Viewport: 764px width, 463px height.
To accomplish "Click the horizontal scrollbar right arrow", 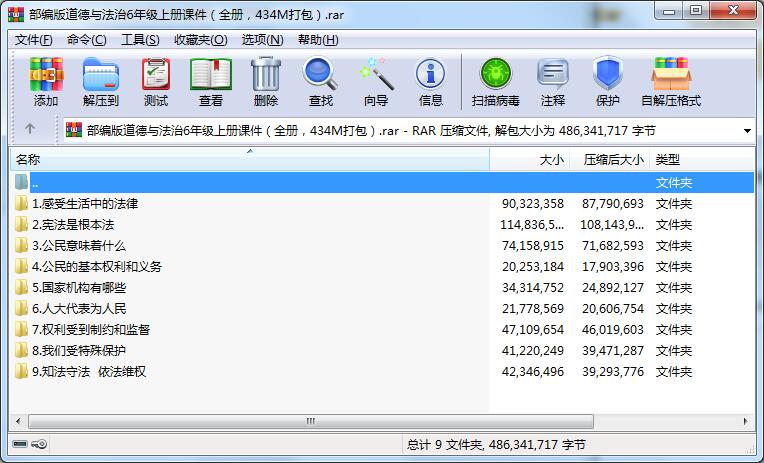I will click(745, 421).
